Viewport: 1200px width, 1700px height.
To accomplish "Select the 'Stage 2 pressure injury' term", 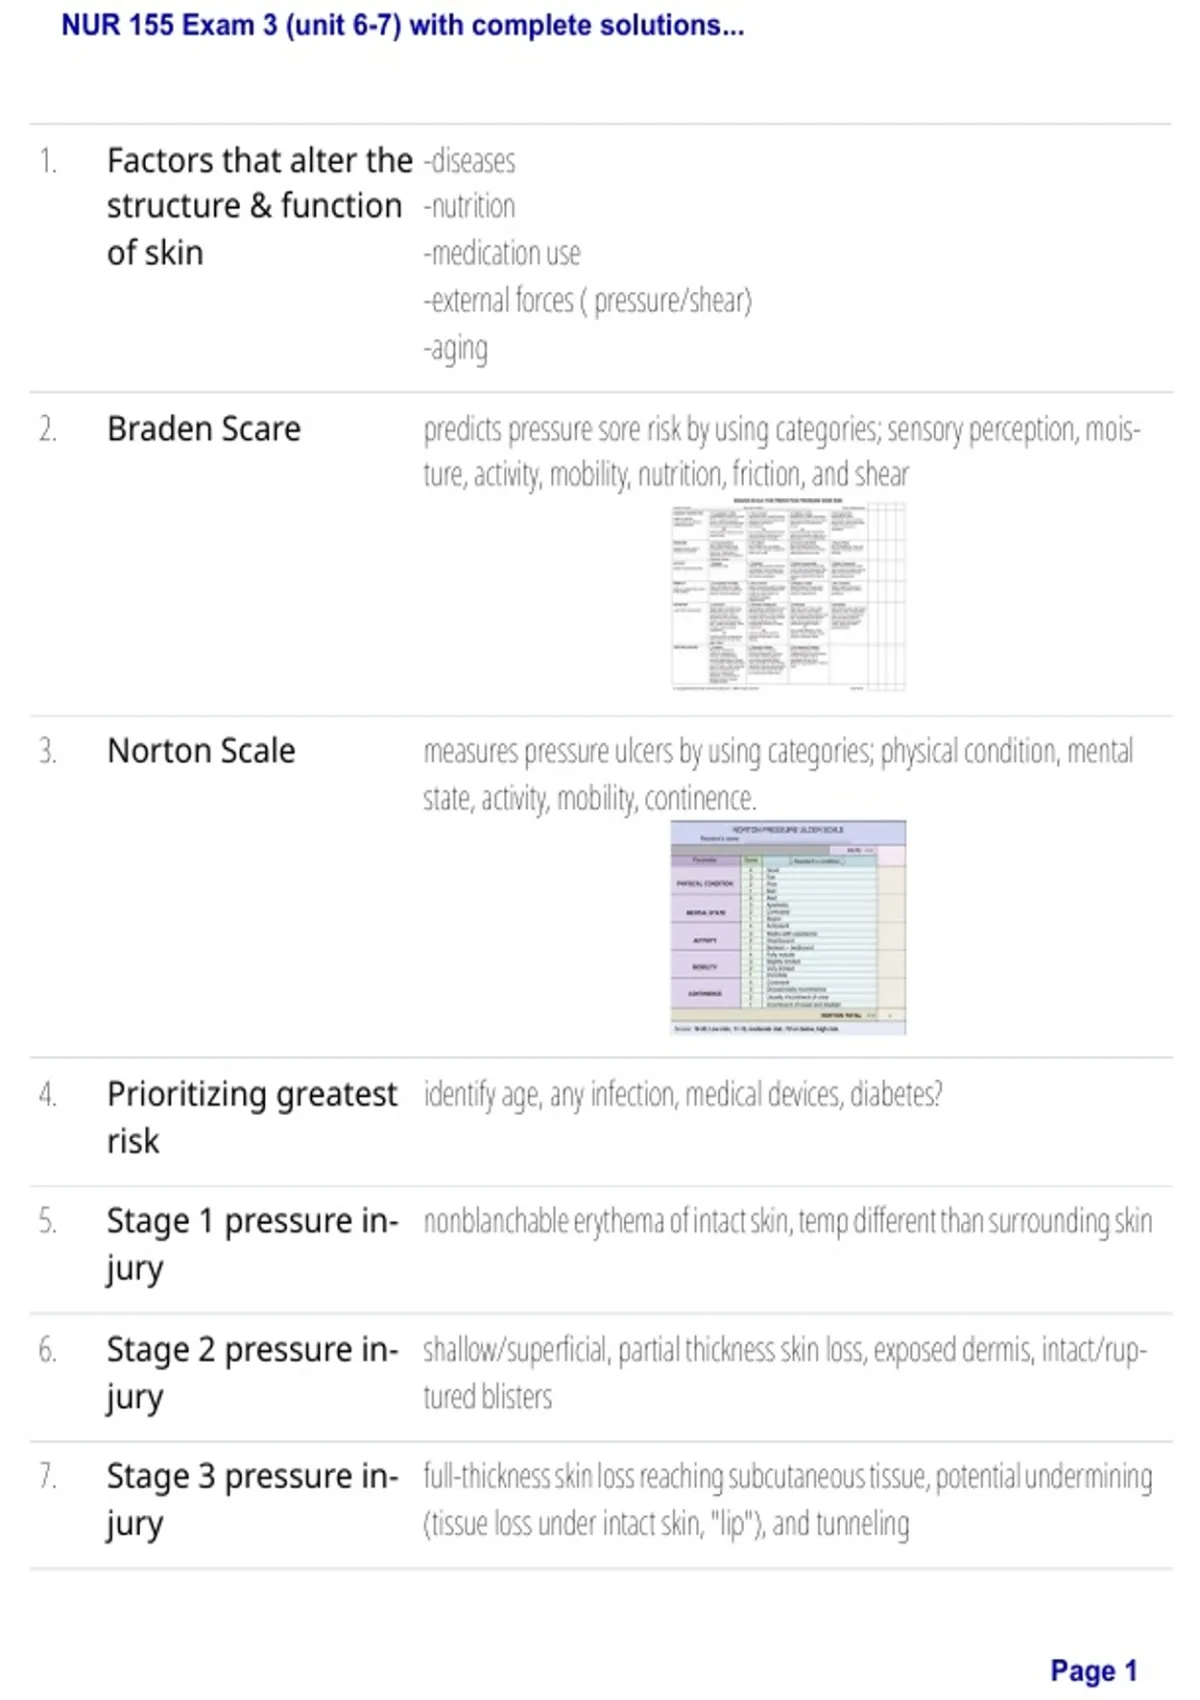I will tap(252, 1372).
